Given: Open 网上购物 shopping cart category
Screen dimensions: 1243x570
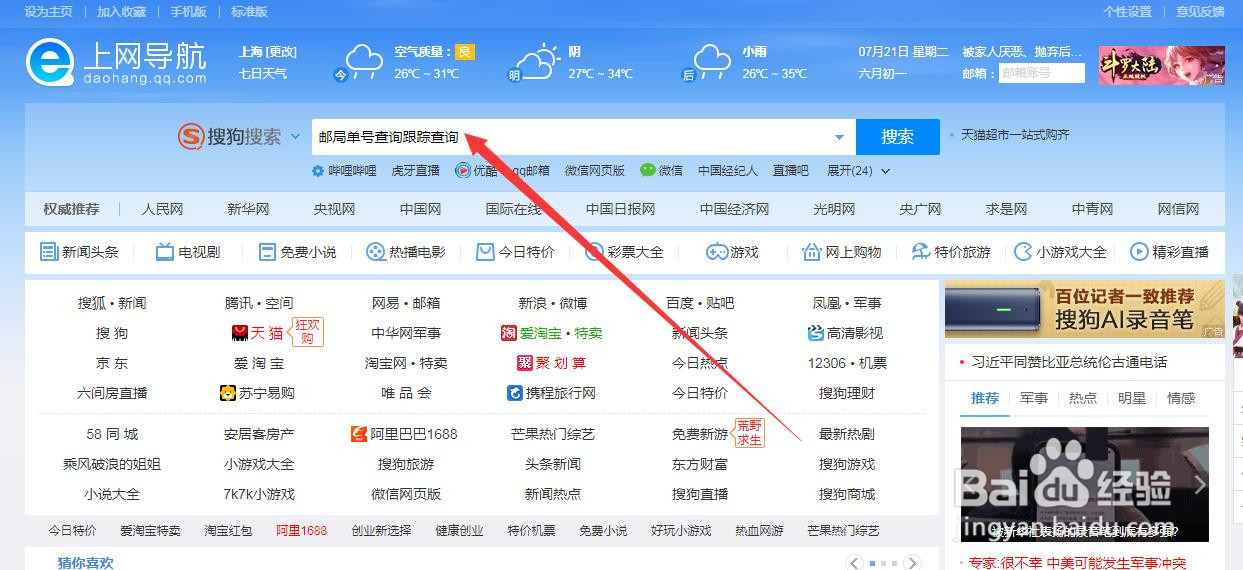Looking at the screenshot, I should (812, 252).
